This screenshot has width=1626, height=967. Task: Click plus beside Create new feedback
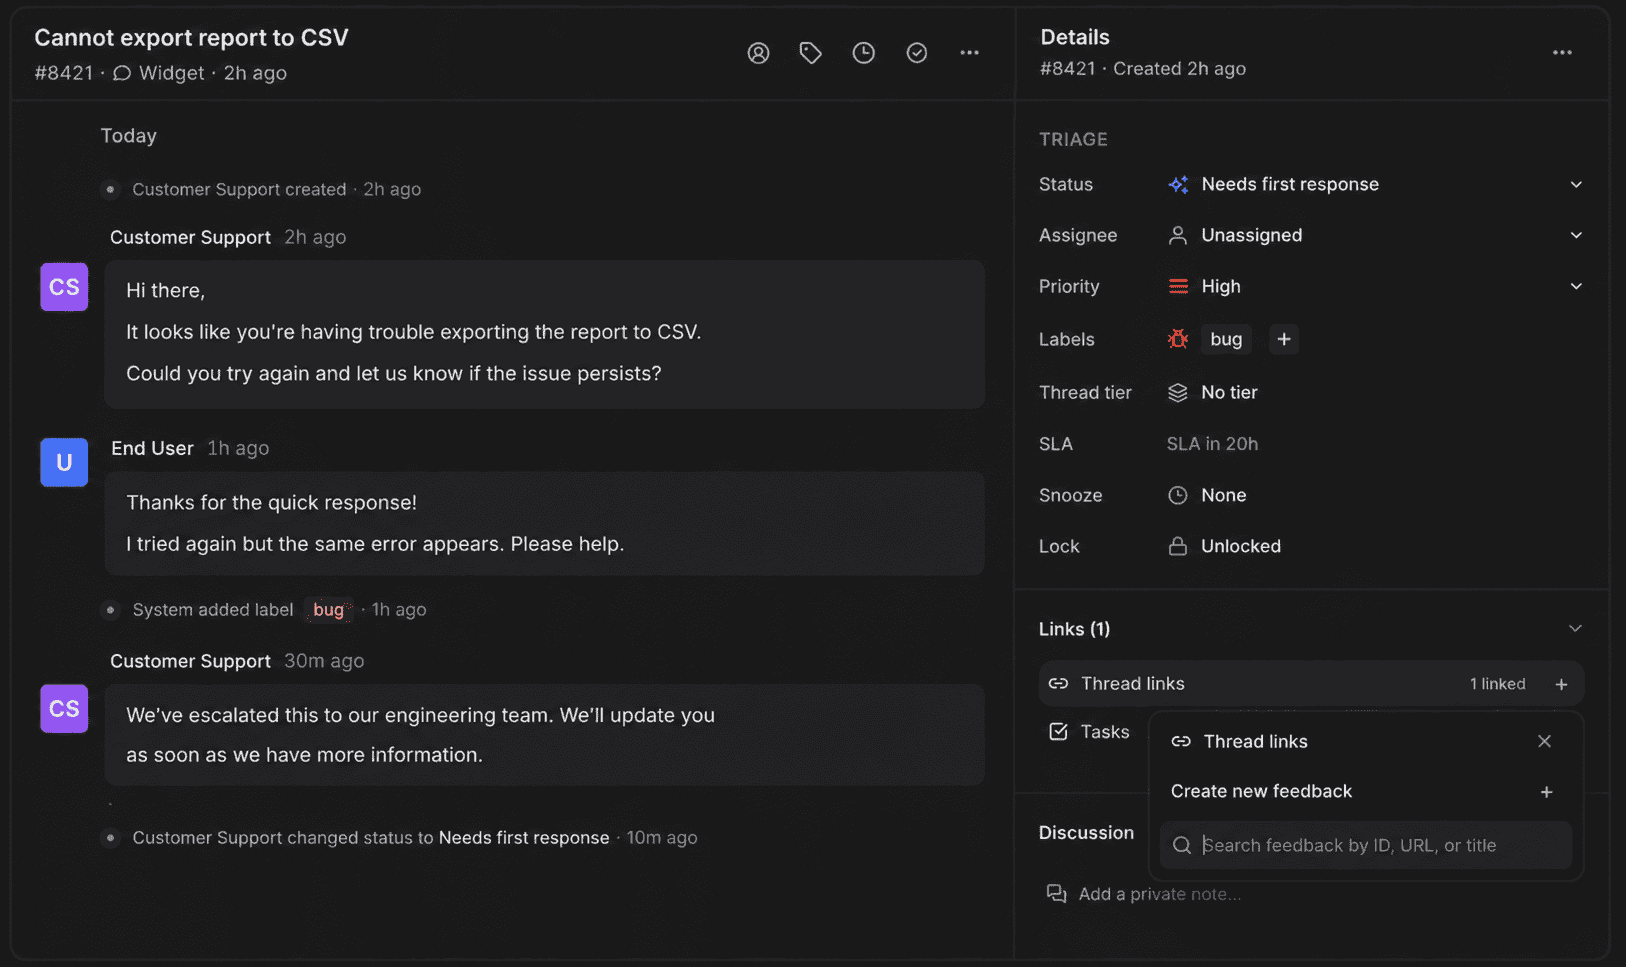[x=1546, y=792]
